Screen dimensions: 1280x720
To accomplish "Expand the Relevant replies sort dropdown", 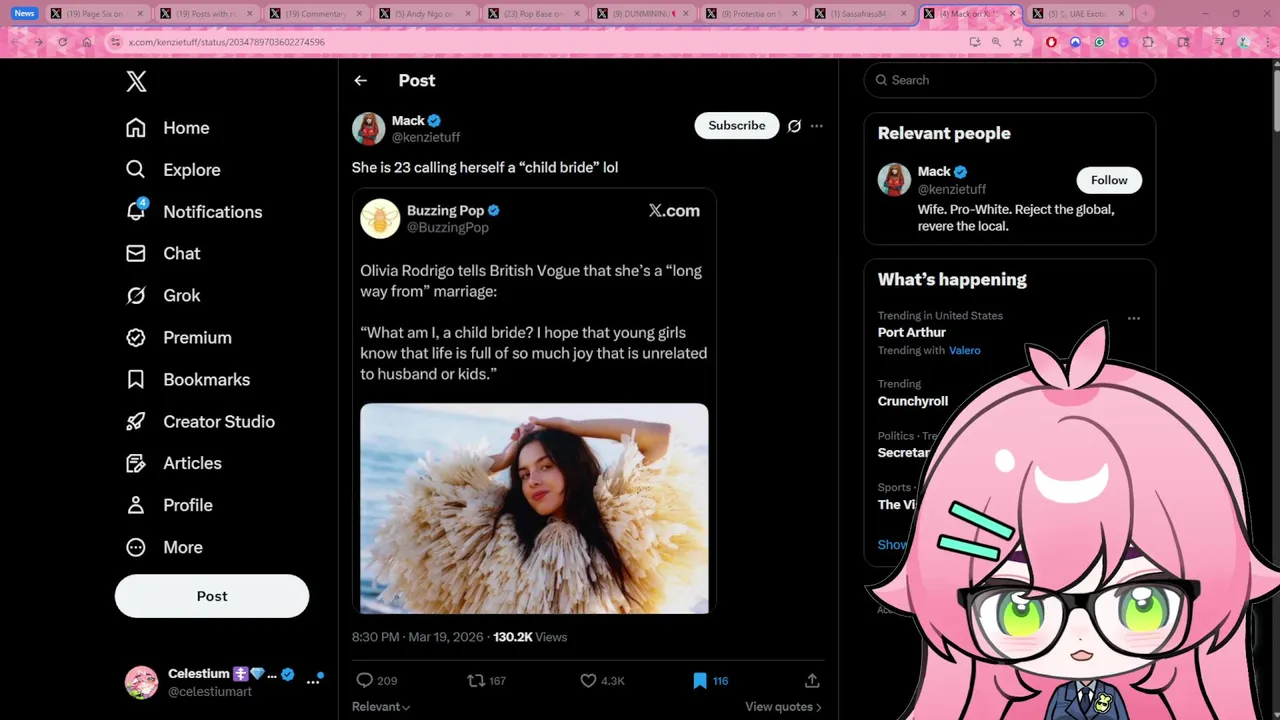I will [381, 707].
